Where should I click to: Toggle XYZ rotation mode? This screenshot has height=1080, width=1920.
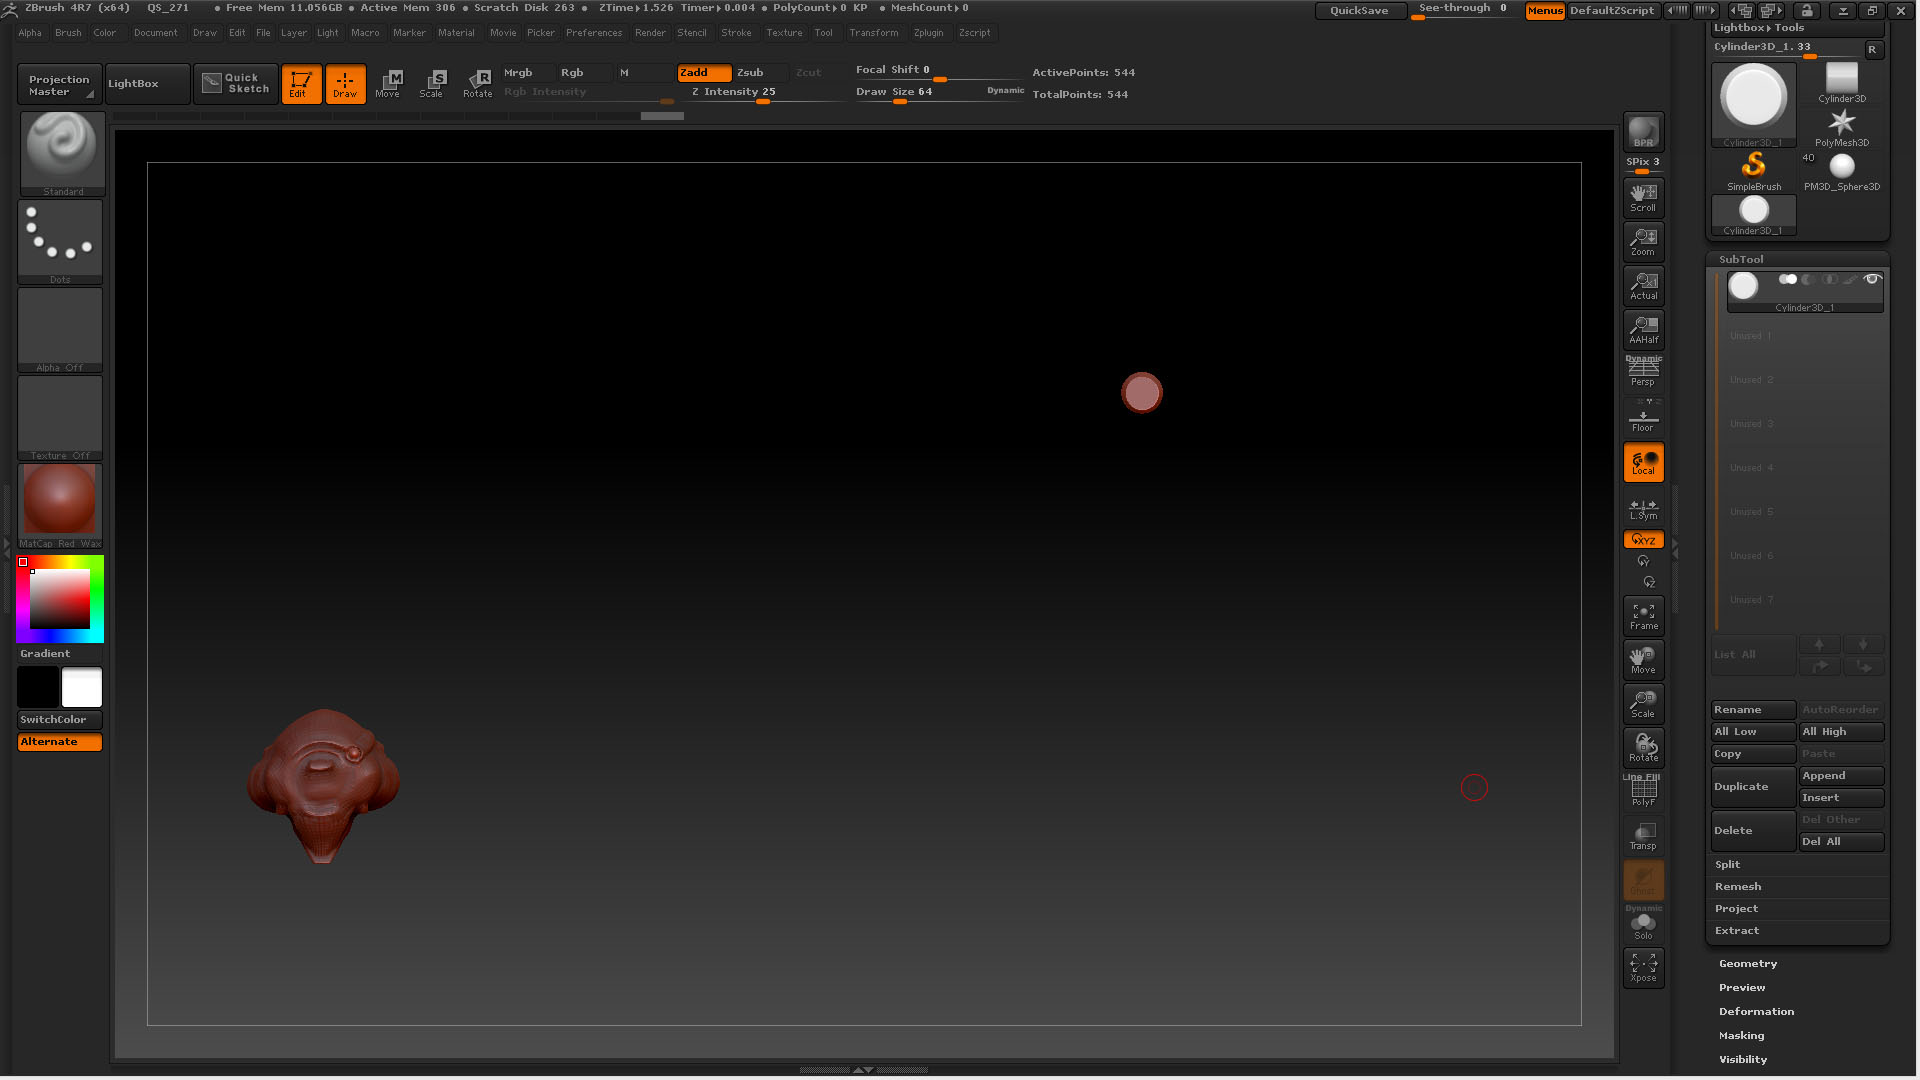point(1643,540)
